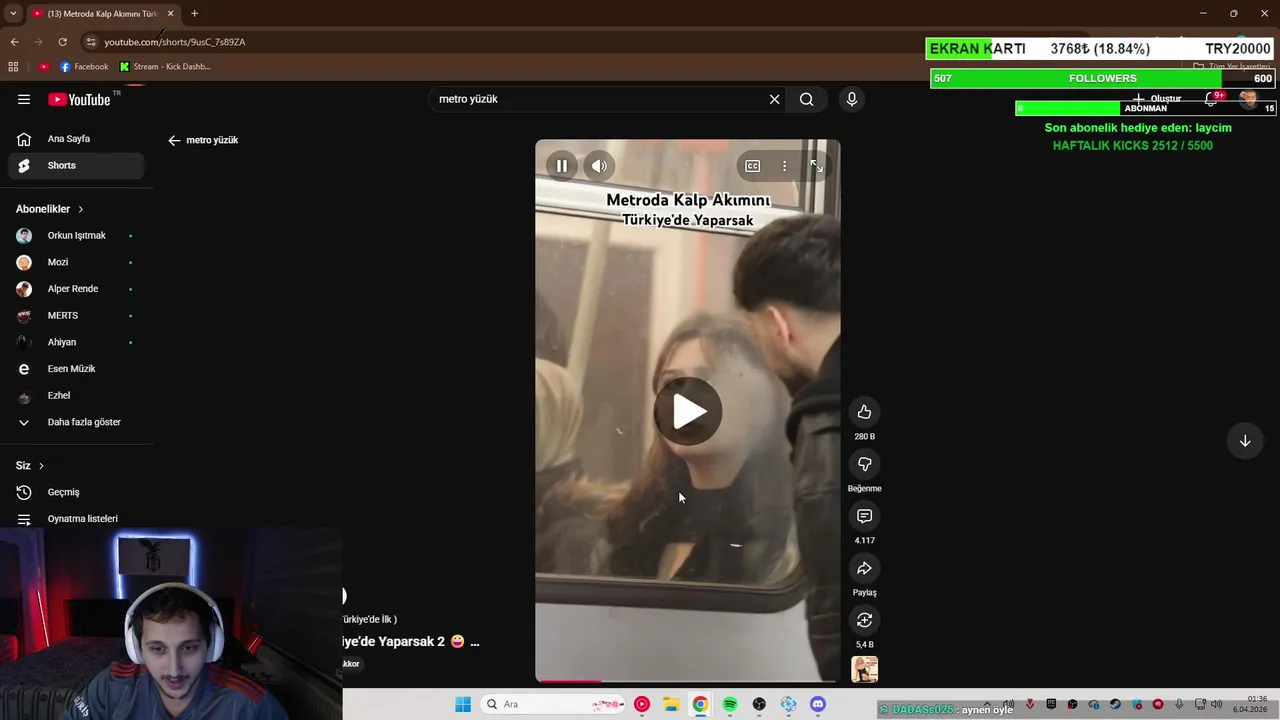Expand the 'Siz' section chevron
Image resolution: width=1280 pixels, height=720 pixels.
point(41,466)
